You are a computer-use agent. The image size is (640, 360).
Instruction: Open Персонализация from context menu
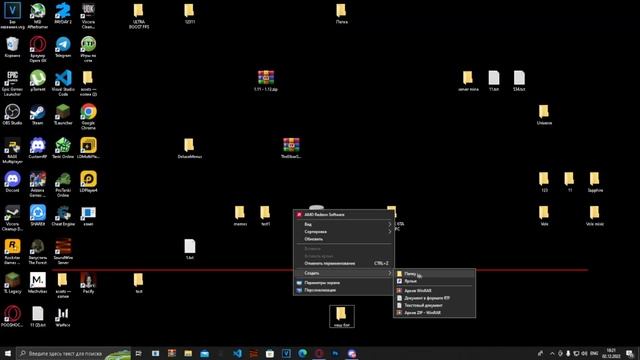click(343, 290)
